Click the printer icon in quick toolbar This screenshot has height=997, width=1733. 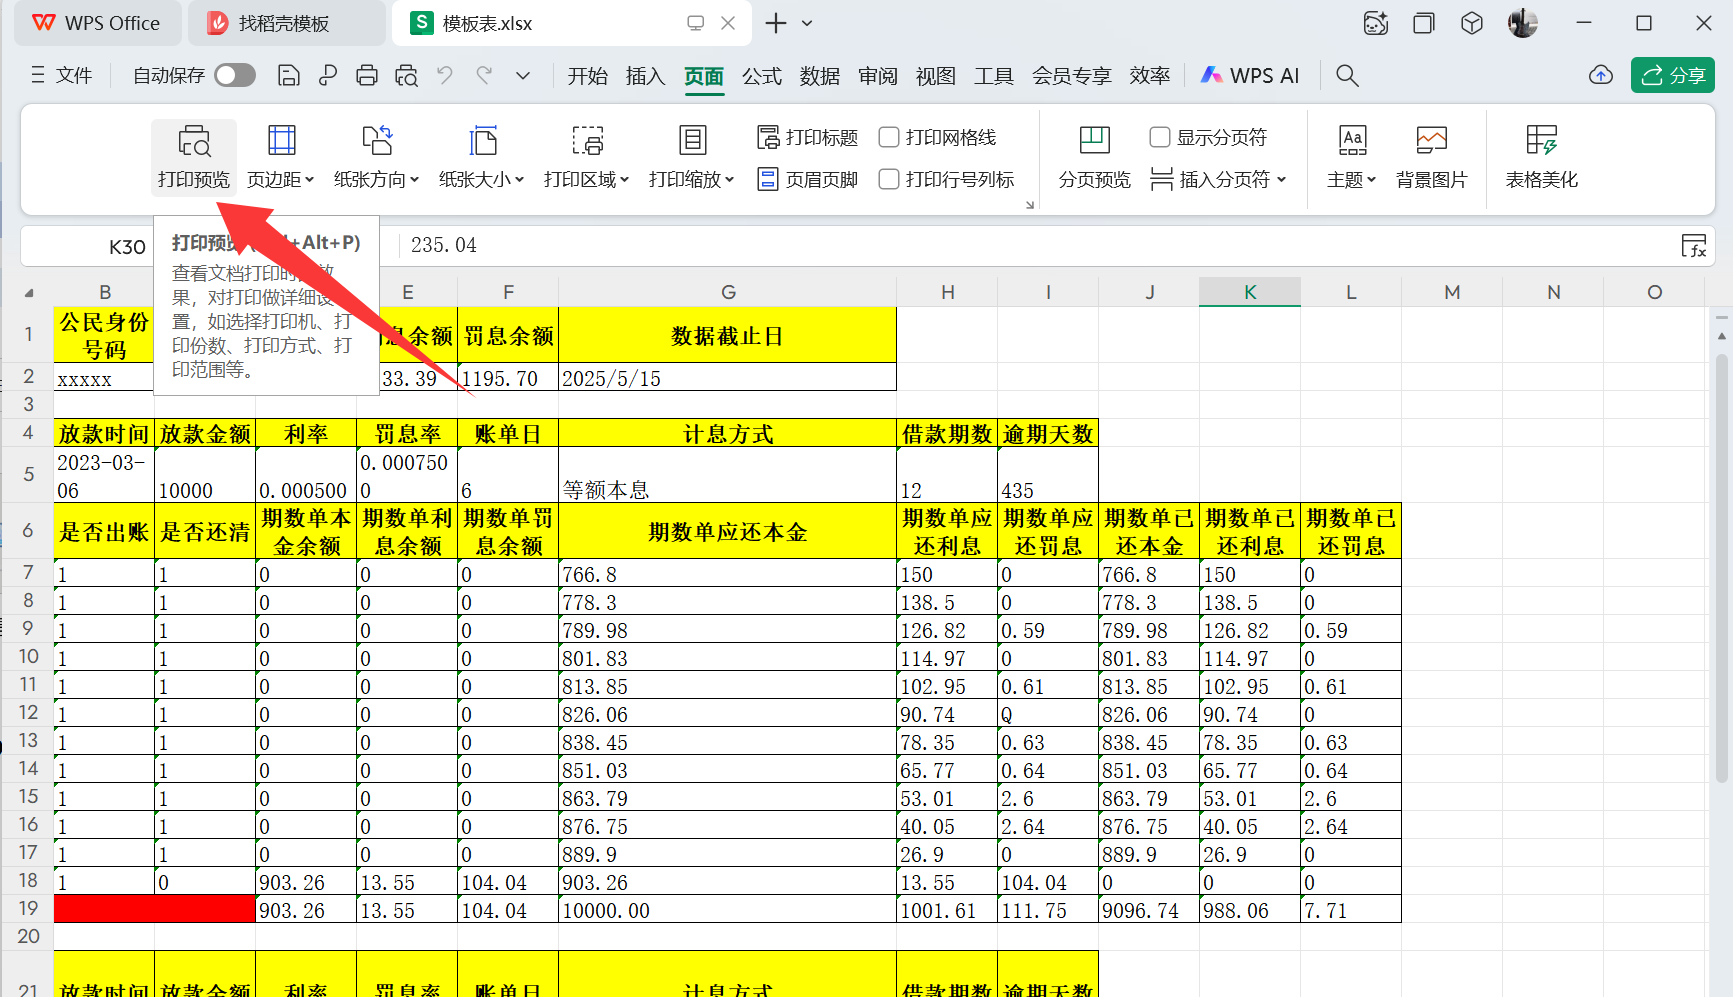(x=367, y=75)
